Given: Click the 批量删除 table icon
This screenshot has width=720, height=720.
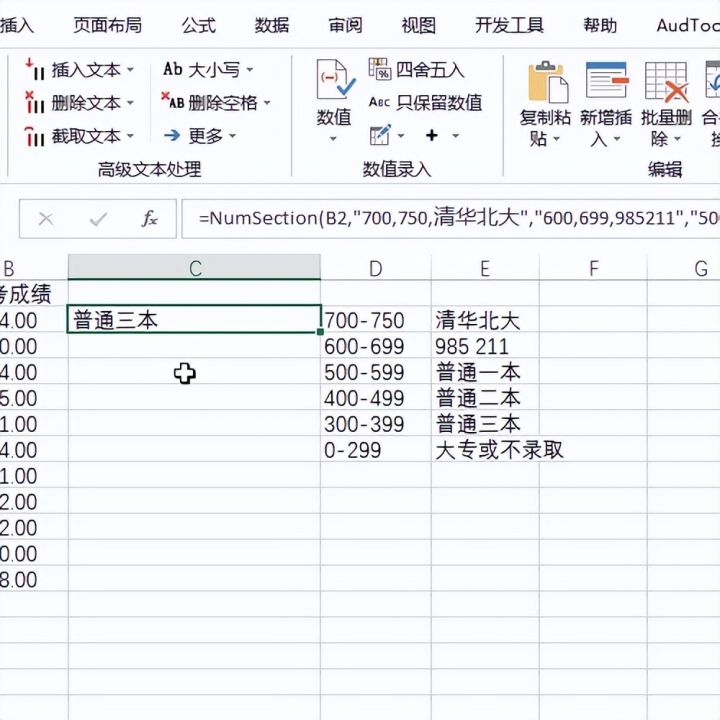Looking at the screenshot, I should coord(666,82).
